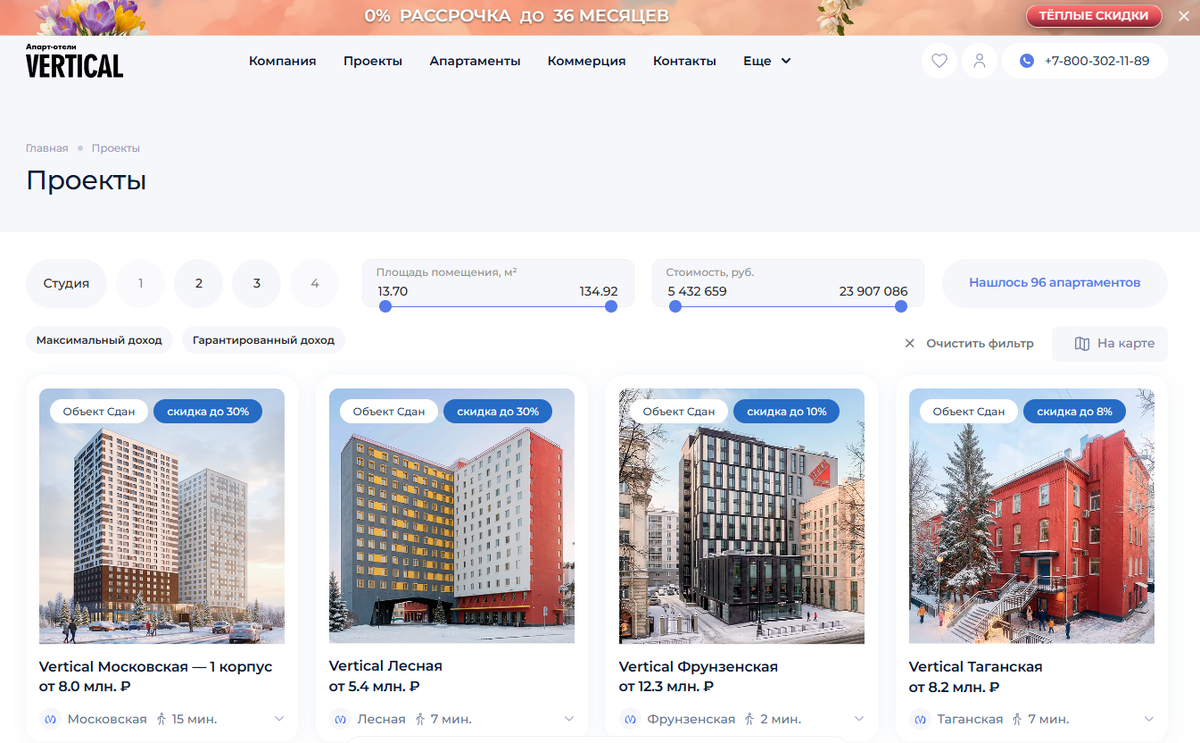Viewport: 1200px width, 743px height.
Task: Open Vertical Московская — 1 корпус title
Action: (156, 666)
